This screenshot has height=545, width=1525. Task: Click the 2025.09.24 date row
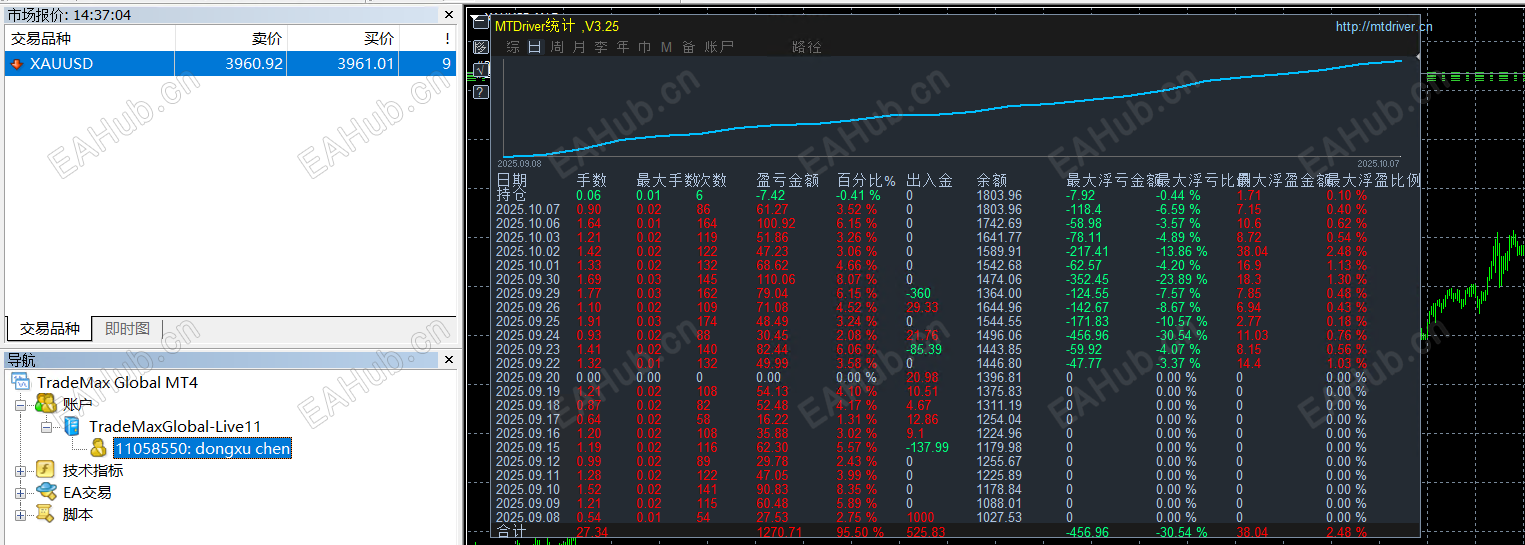(528, 335)
